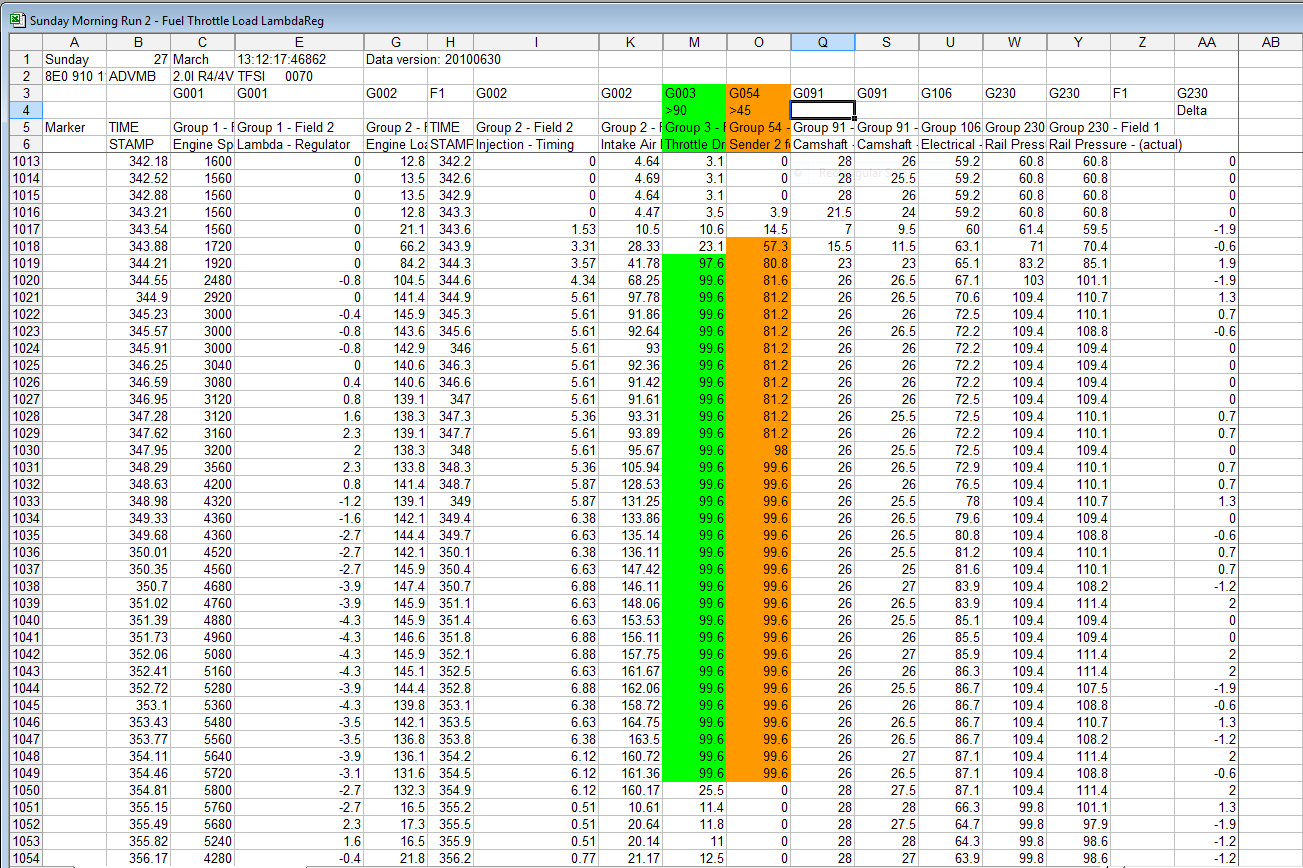Click the '13:12:17:46862' time cell

299,59
